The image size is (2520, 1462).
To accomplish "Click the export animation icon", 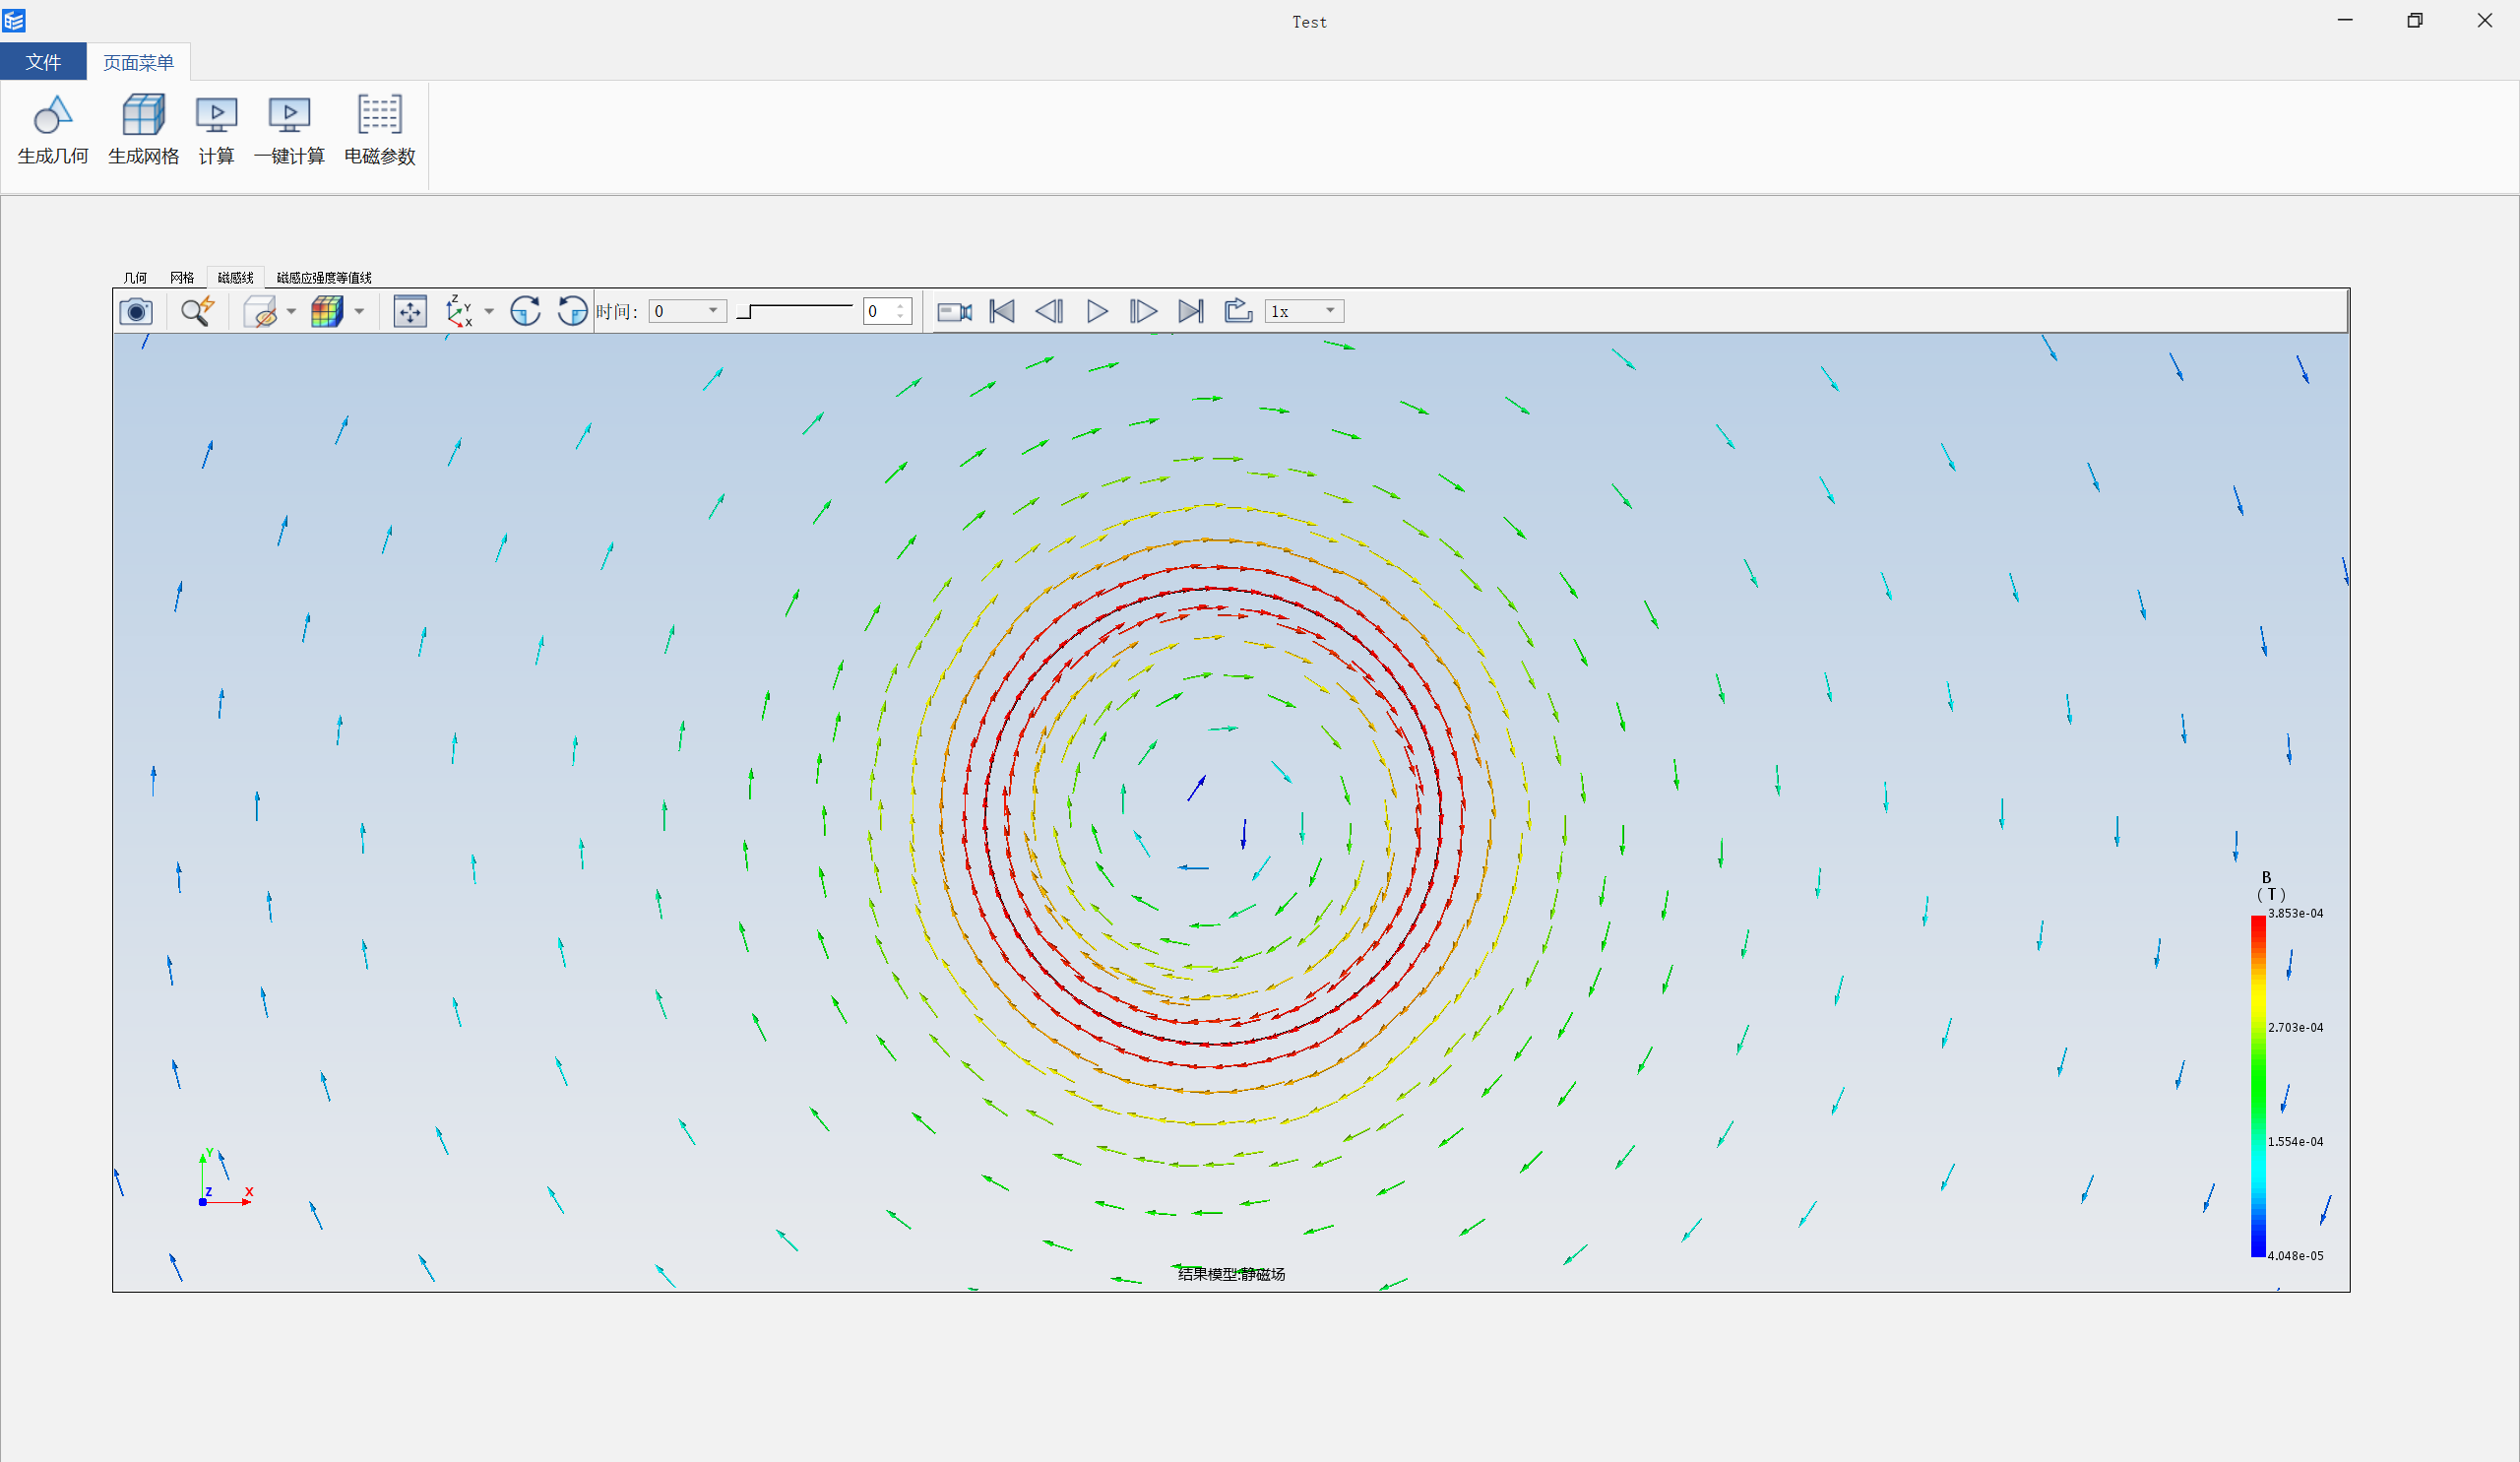I will pos(1238,311).
